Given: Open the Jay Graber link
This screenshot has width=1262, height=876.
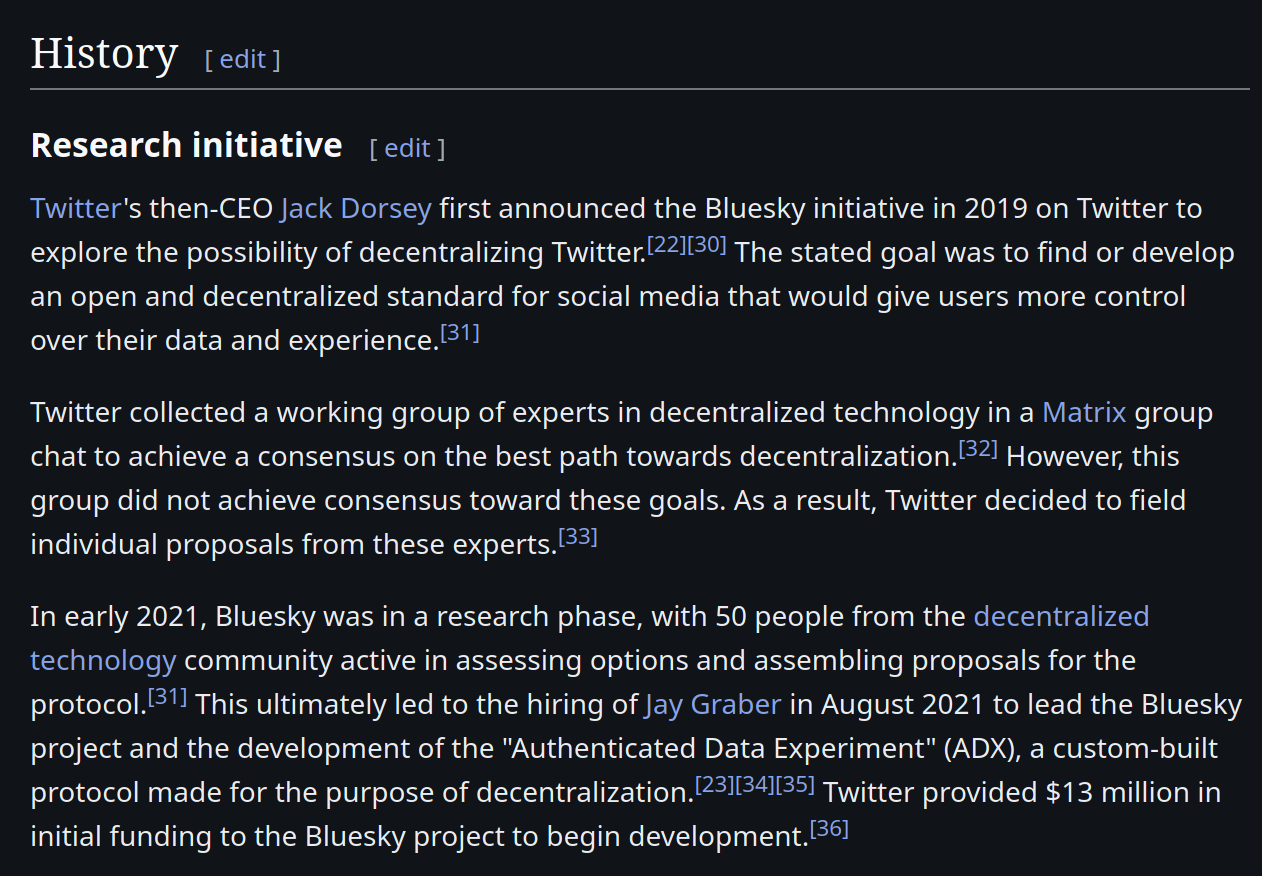Looking at the screenshot, I should [x=713, y=705].
